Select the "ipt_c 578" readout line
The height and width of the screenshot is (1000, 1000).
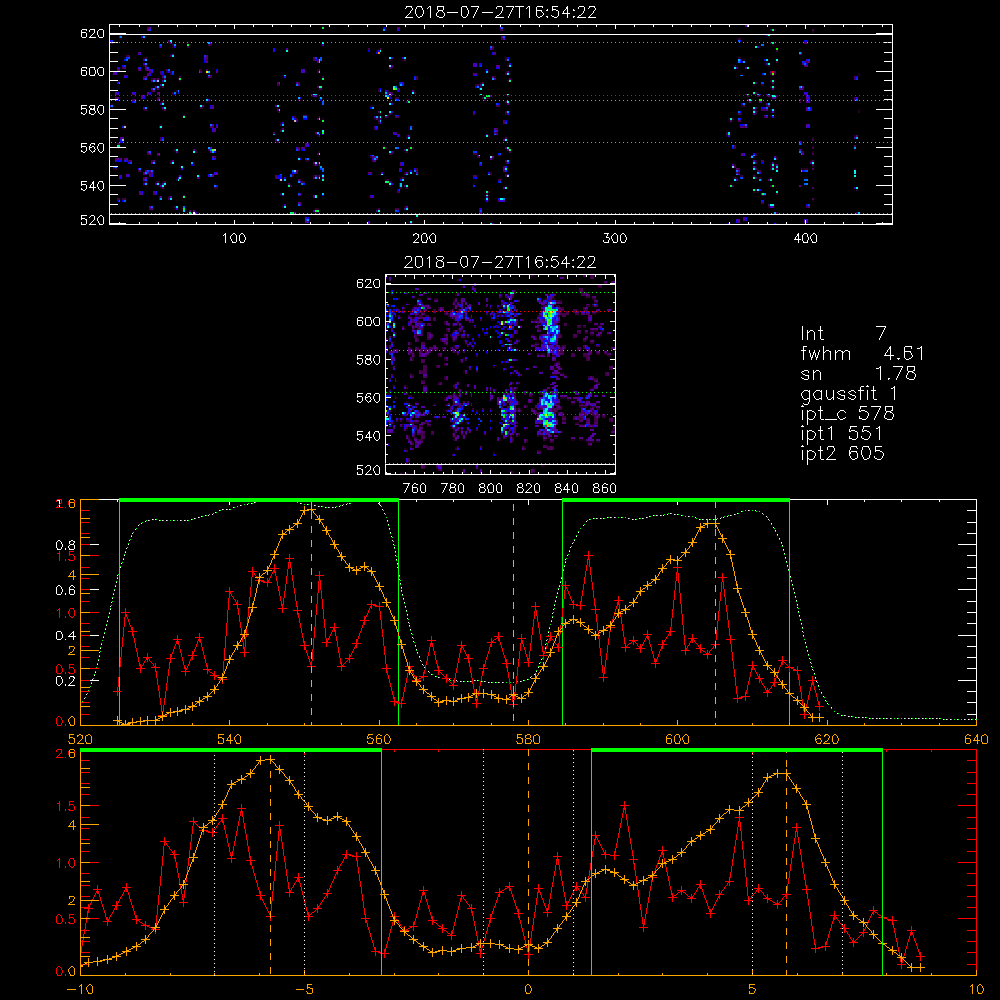pyautogui.click(x=848, y=414)
